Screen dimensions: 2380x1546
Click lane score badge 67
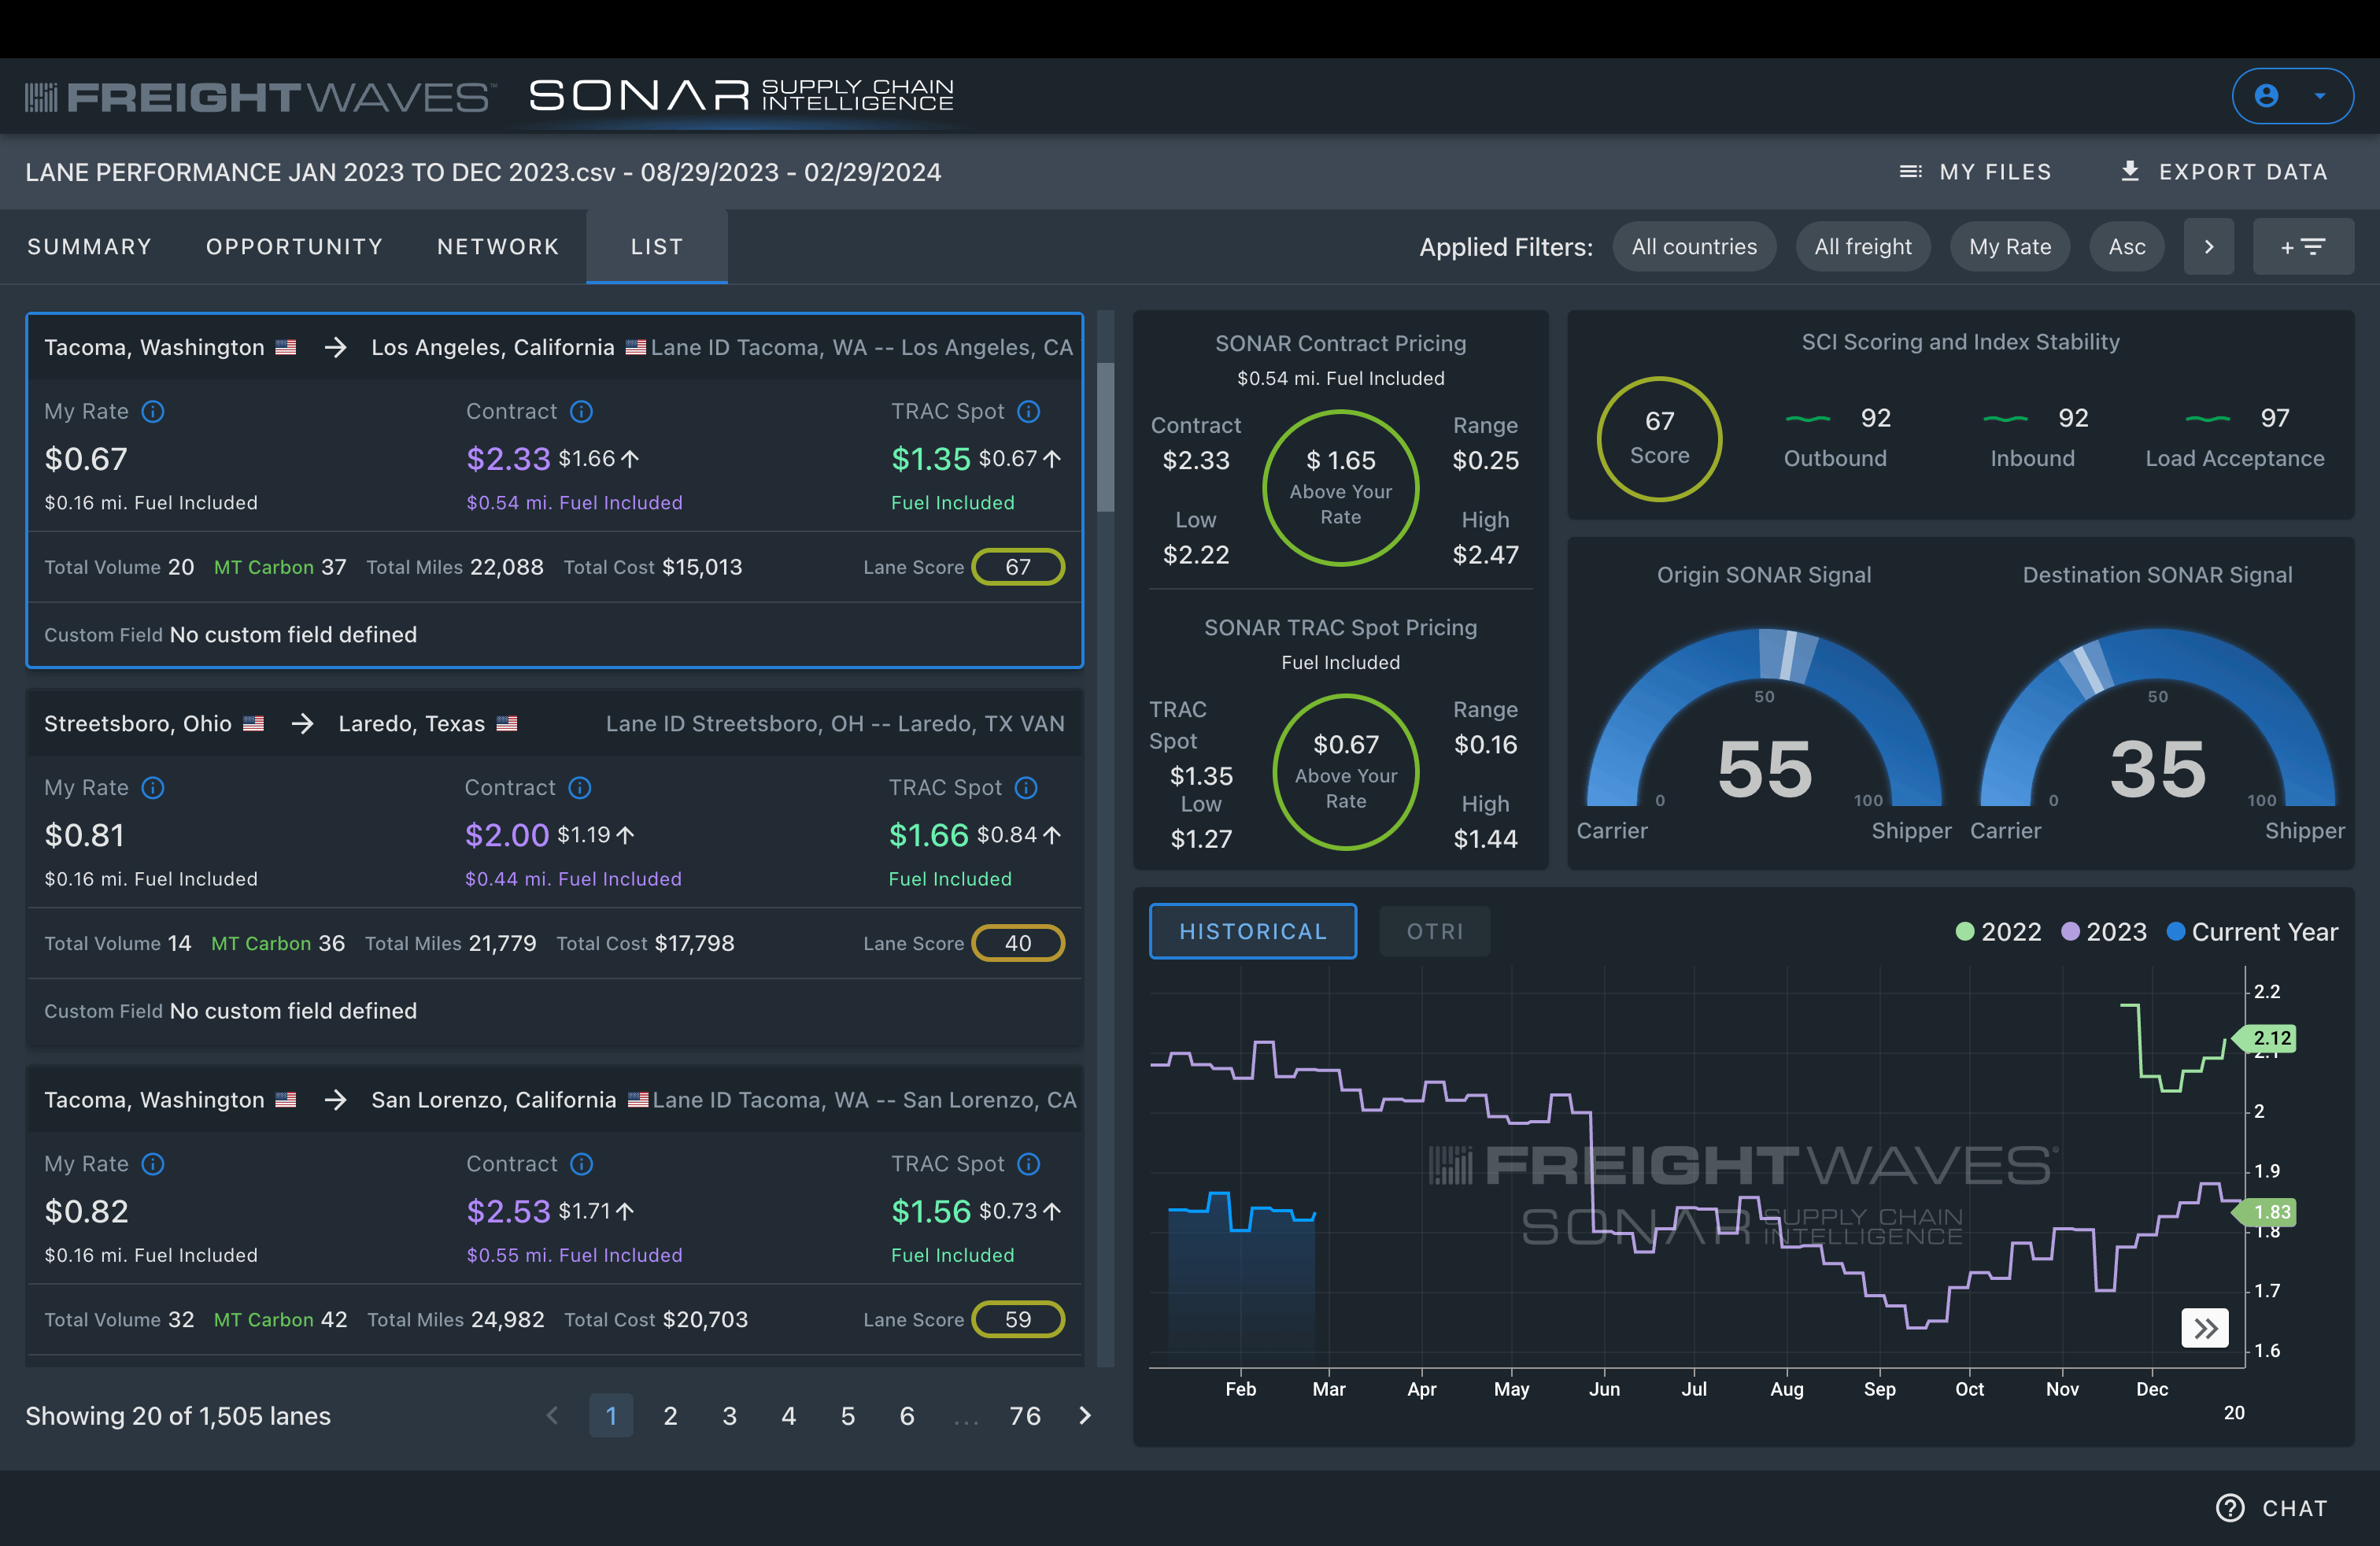pyautogui.click(x=1018, y=567)
